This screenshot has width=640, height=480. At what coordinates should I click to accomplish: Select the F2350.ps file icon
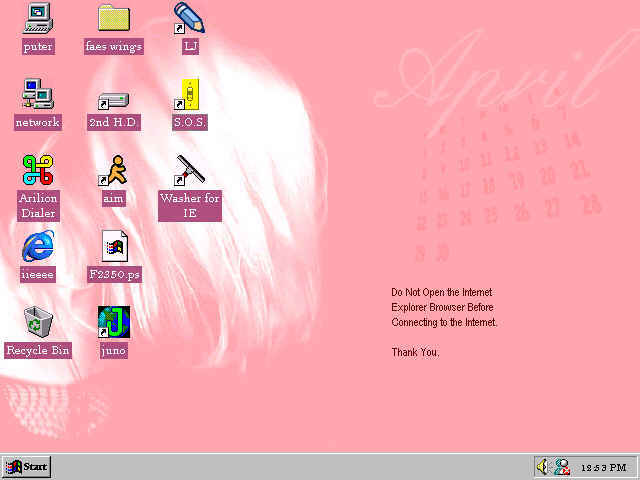pyautogui.click(x=113, y=245)
